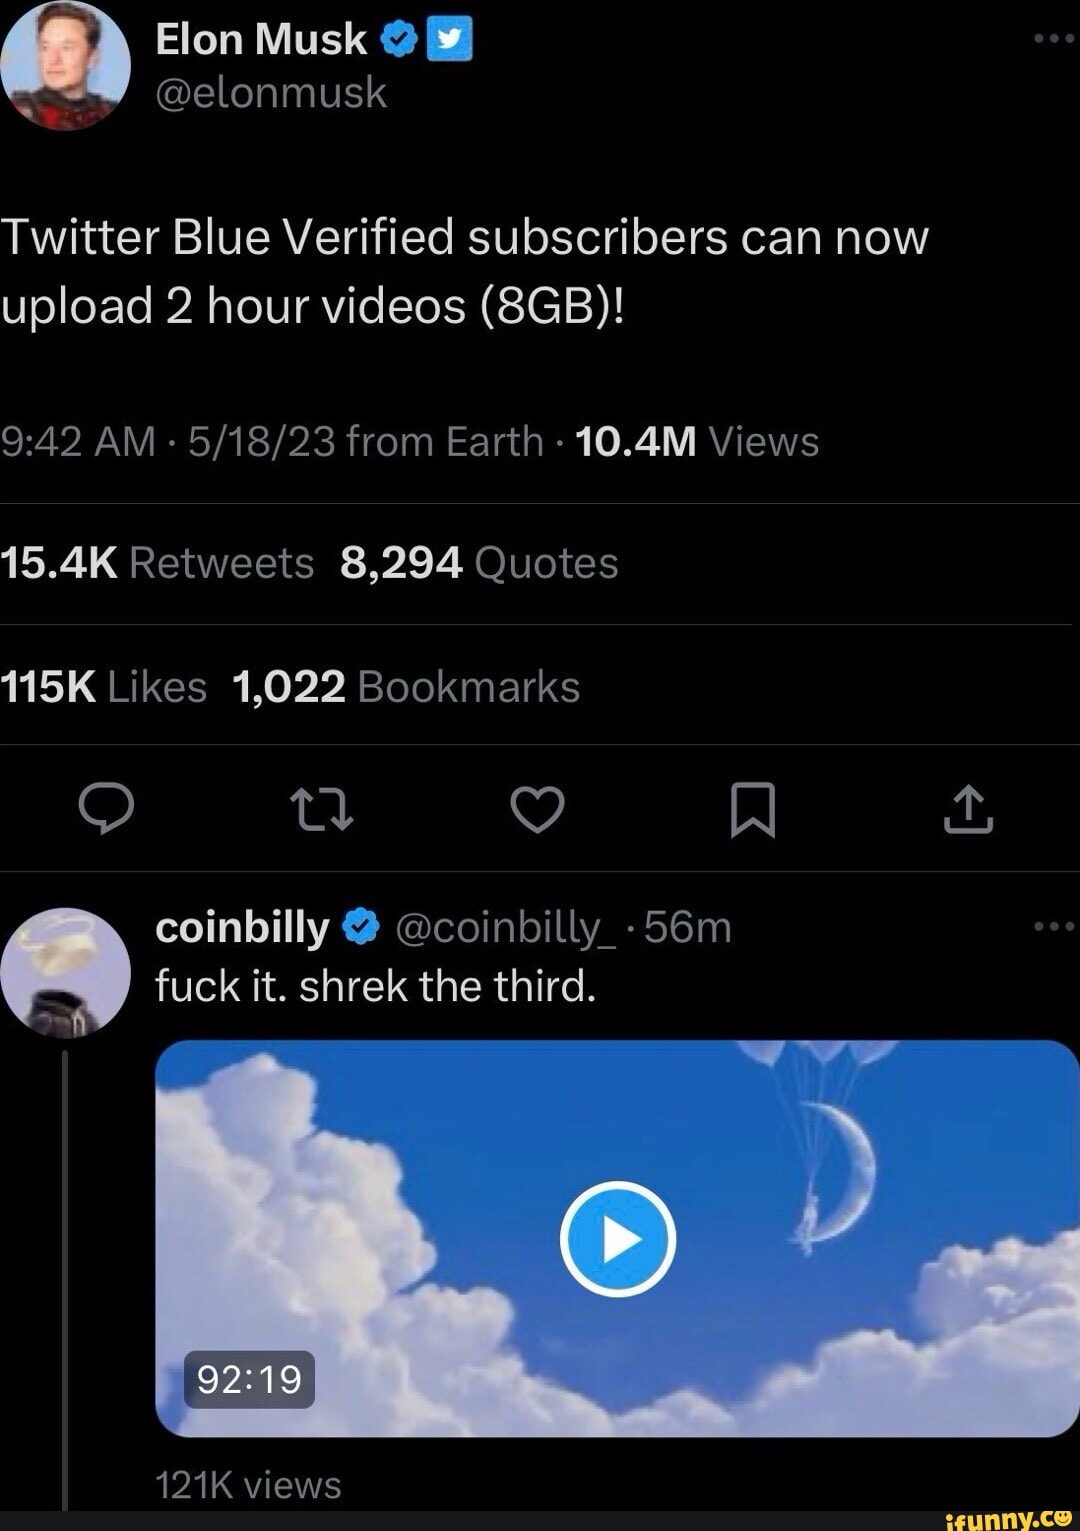View the 115K Likes list
The width and height of the screenshot is (1080, 1531).
tap(103, 686)
